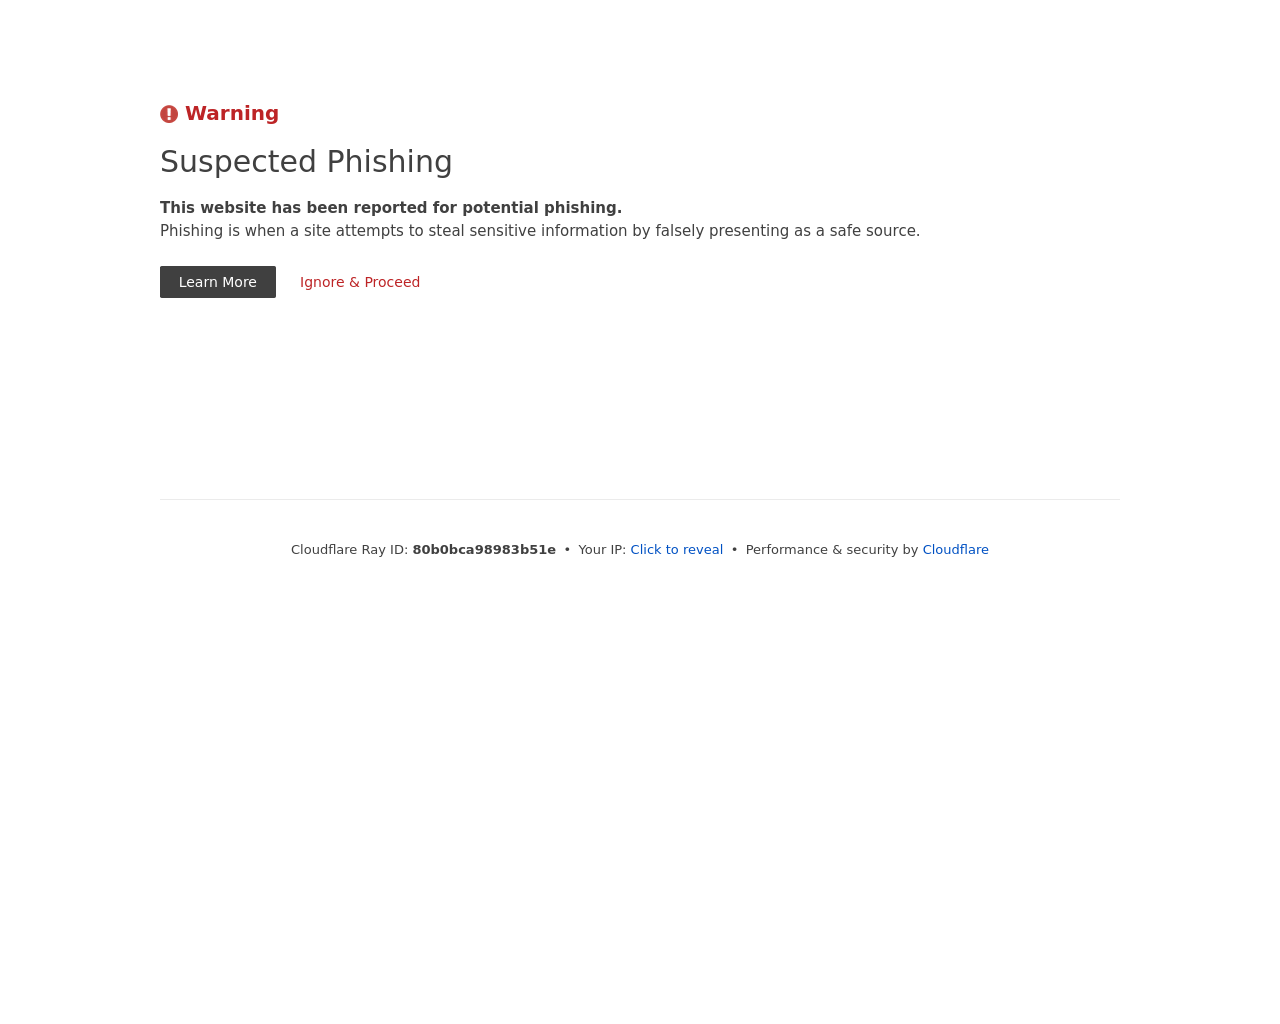Click the word Suspected in the heading
The image size is (1280, 1024).
tap(239, 161)
